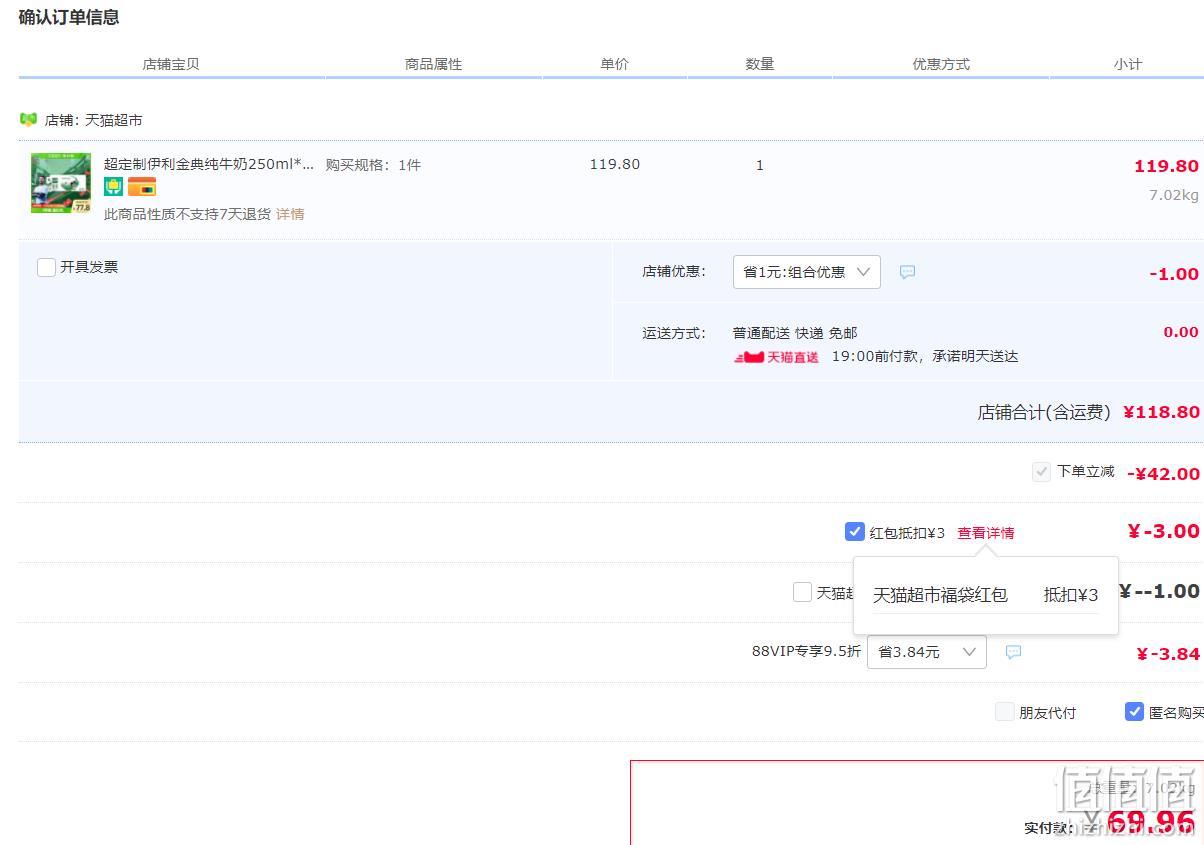Click the orange card badge under product title
Screen dimensions: 1204x845
(x=142, y=187)
